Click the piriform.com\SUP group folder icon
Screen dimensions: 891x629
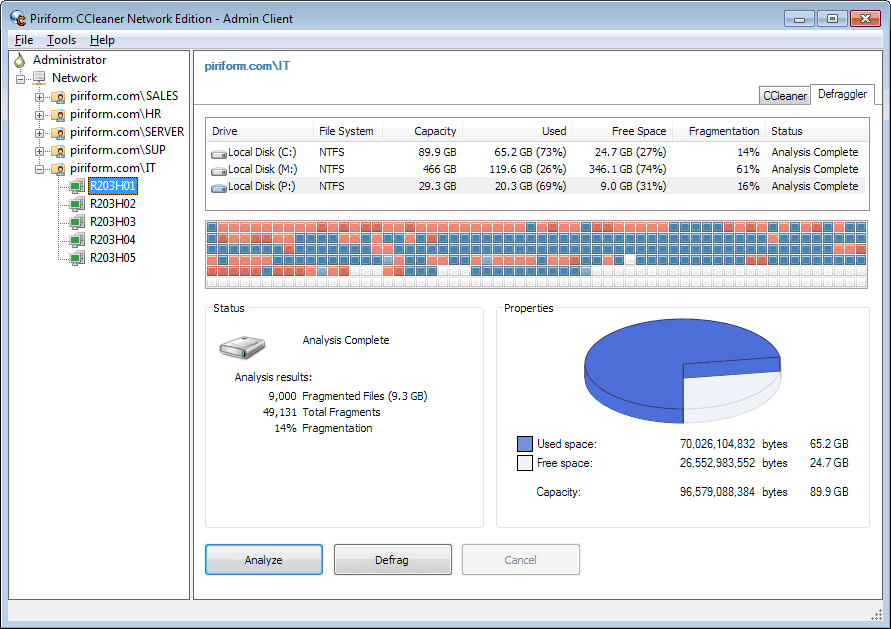point(58,151)
